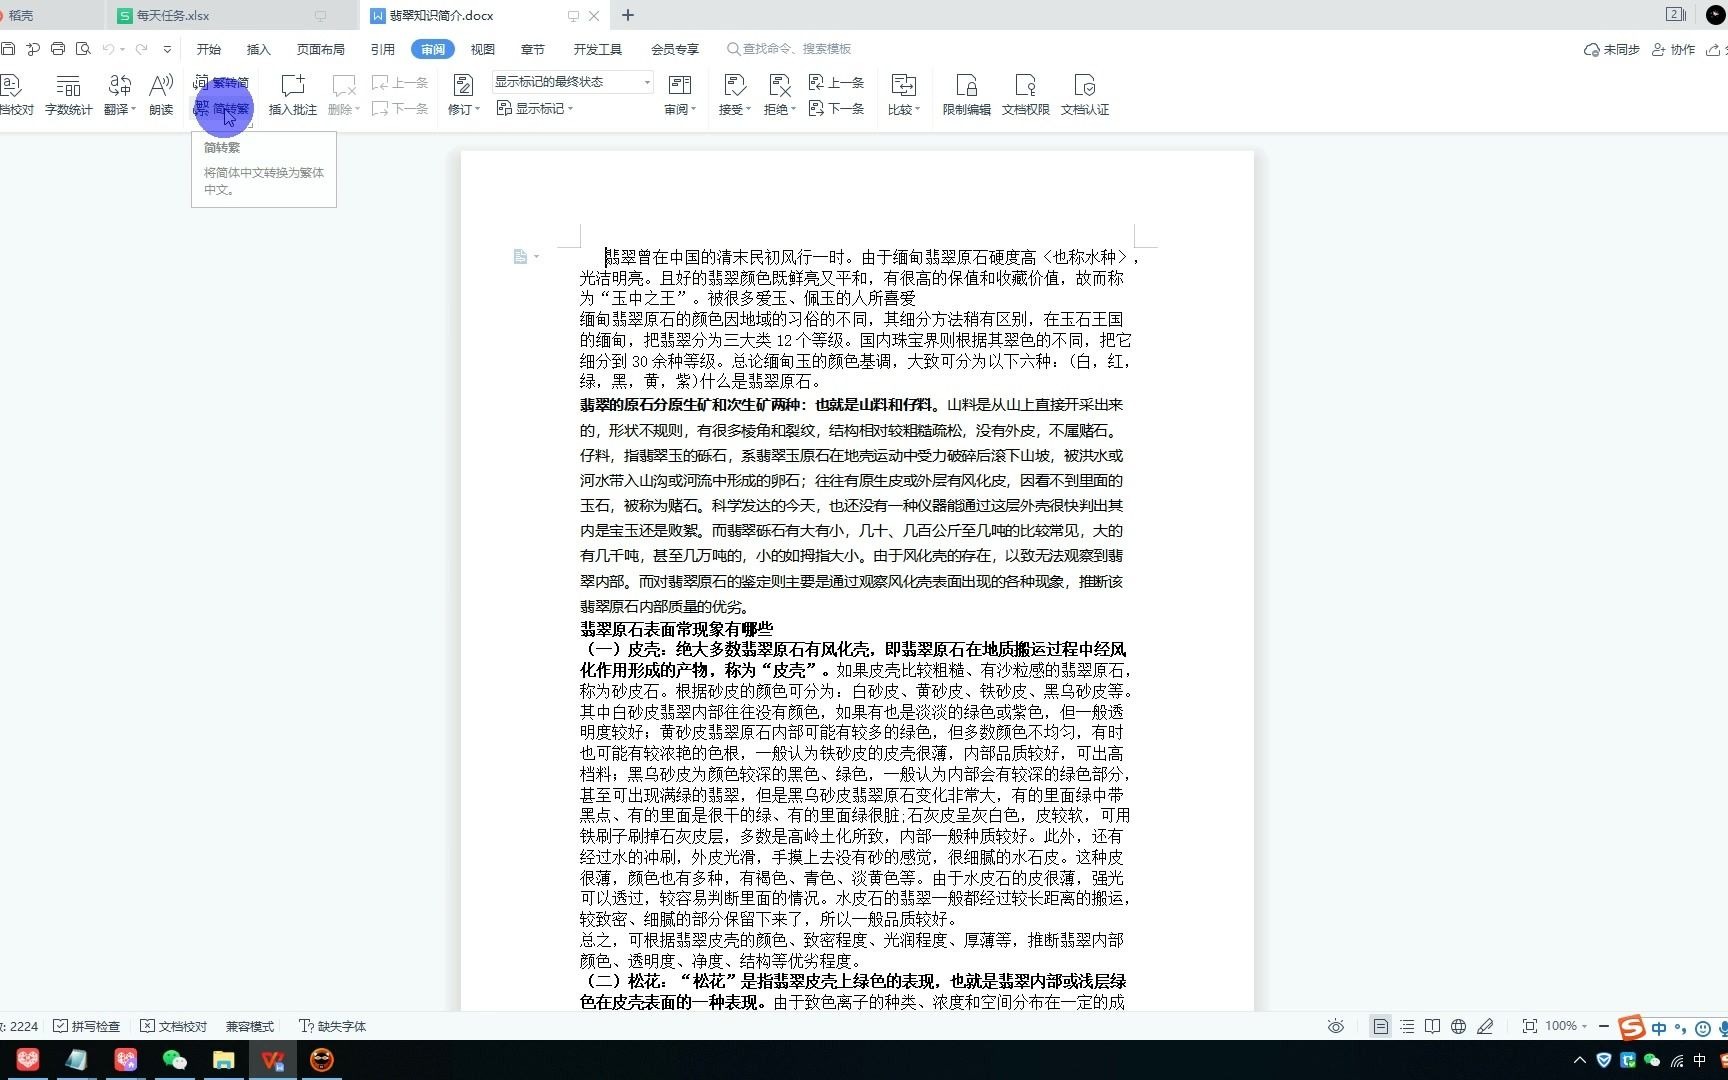
Task: Enable 限制编辑 restrict editing
Action: (x=965, y=95)
